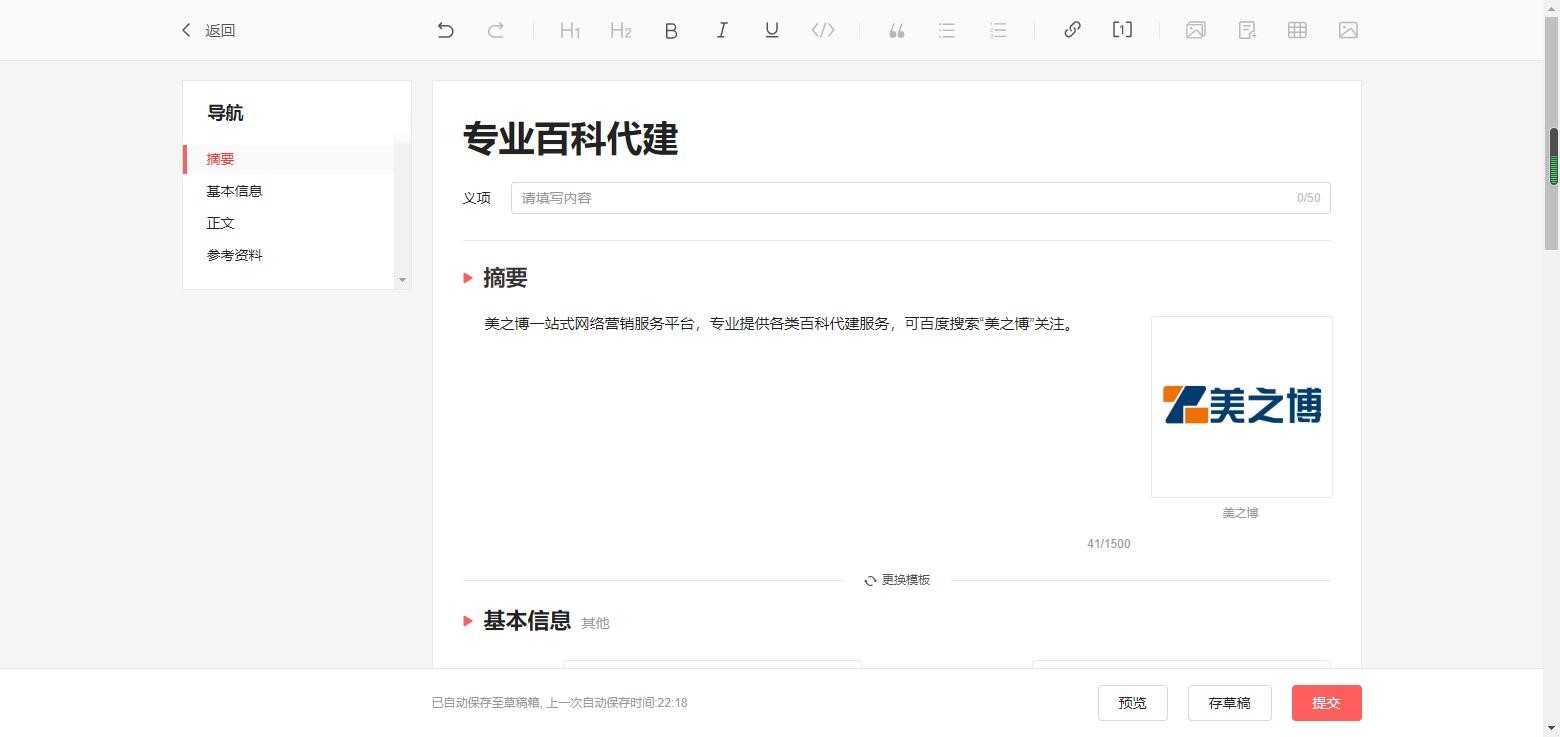Insert a blockquote
Viewport: 1560px width, 737px height.
897,30
